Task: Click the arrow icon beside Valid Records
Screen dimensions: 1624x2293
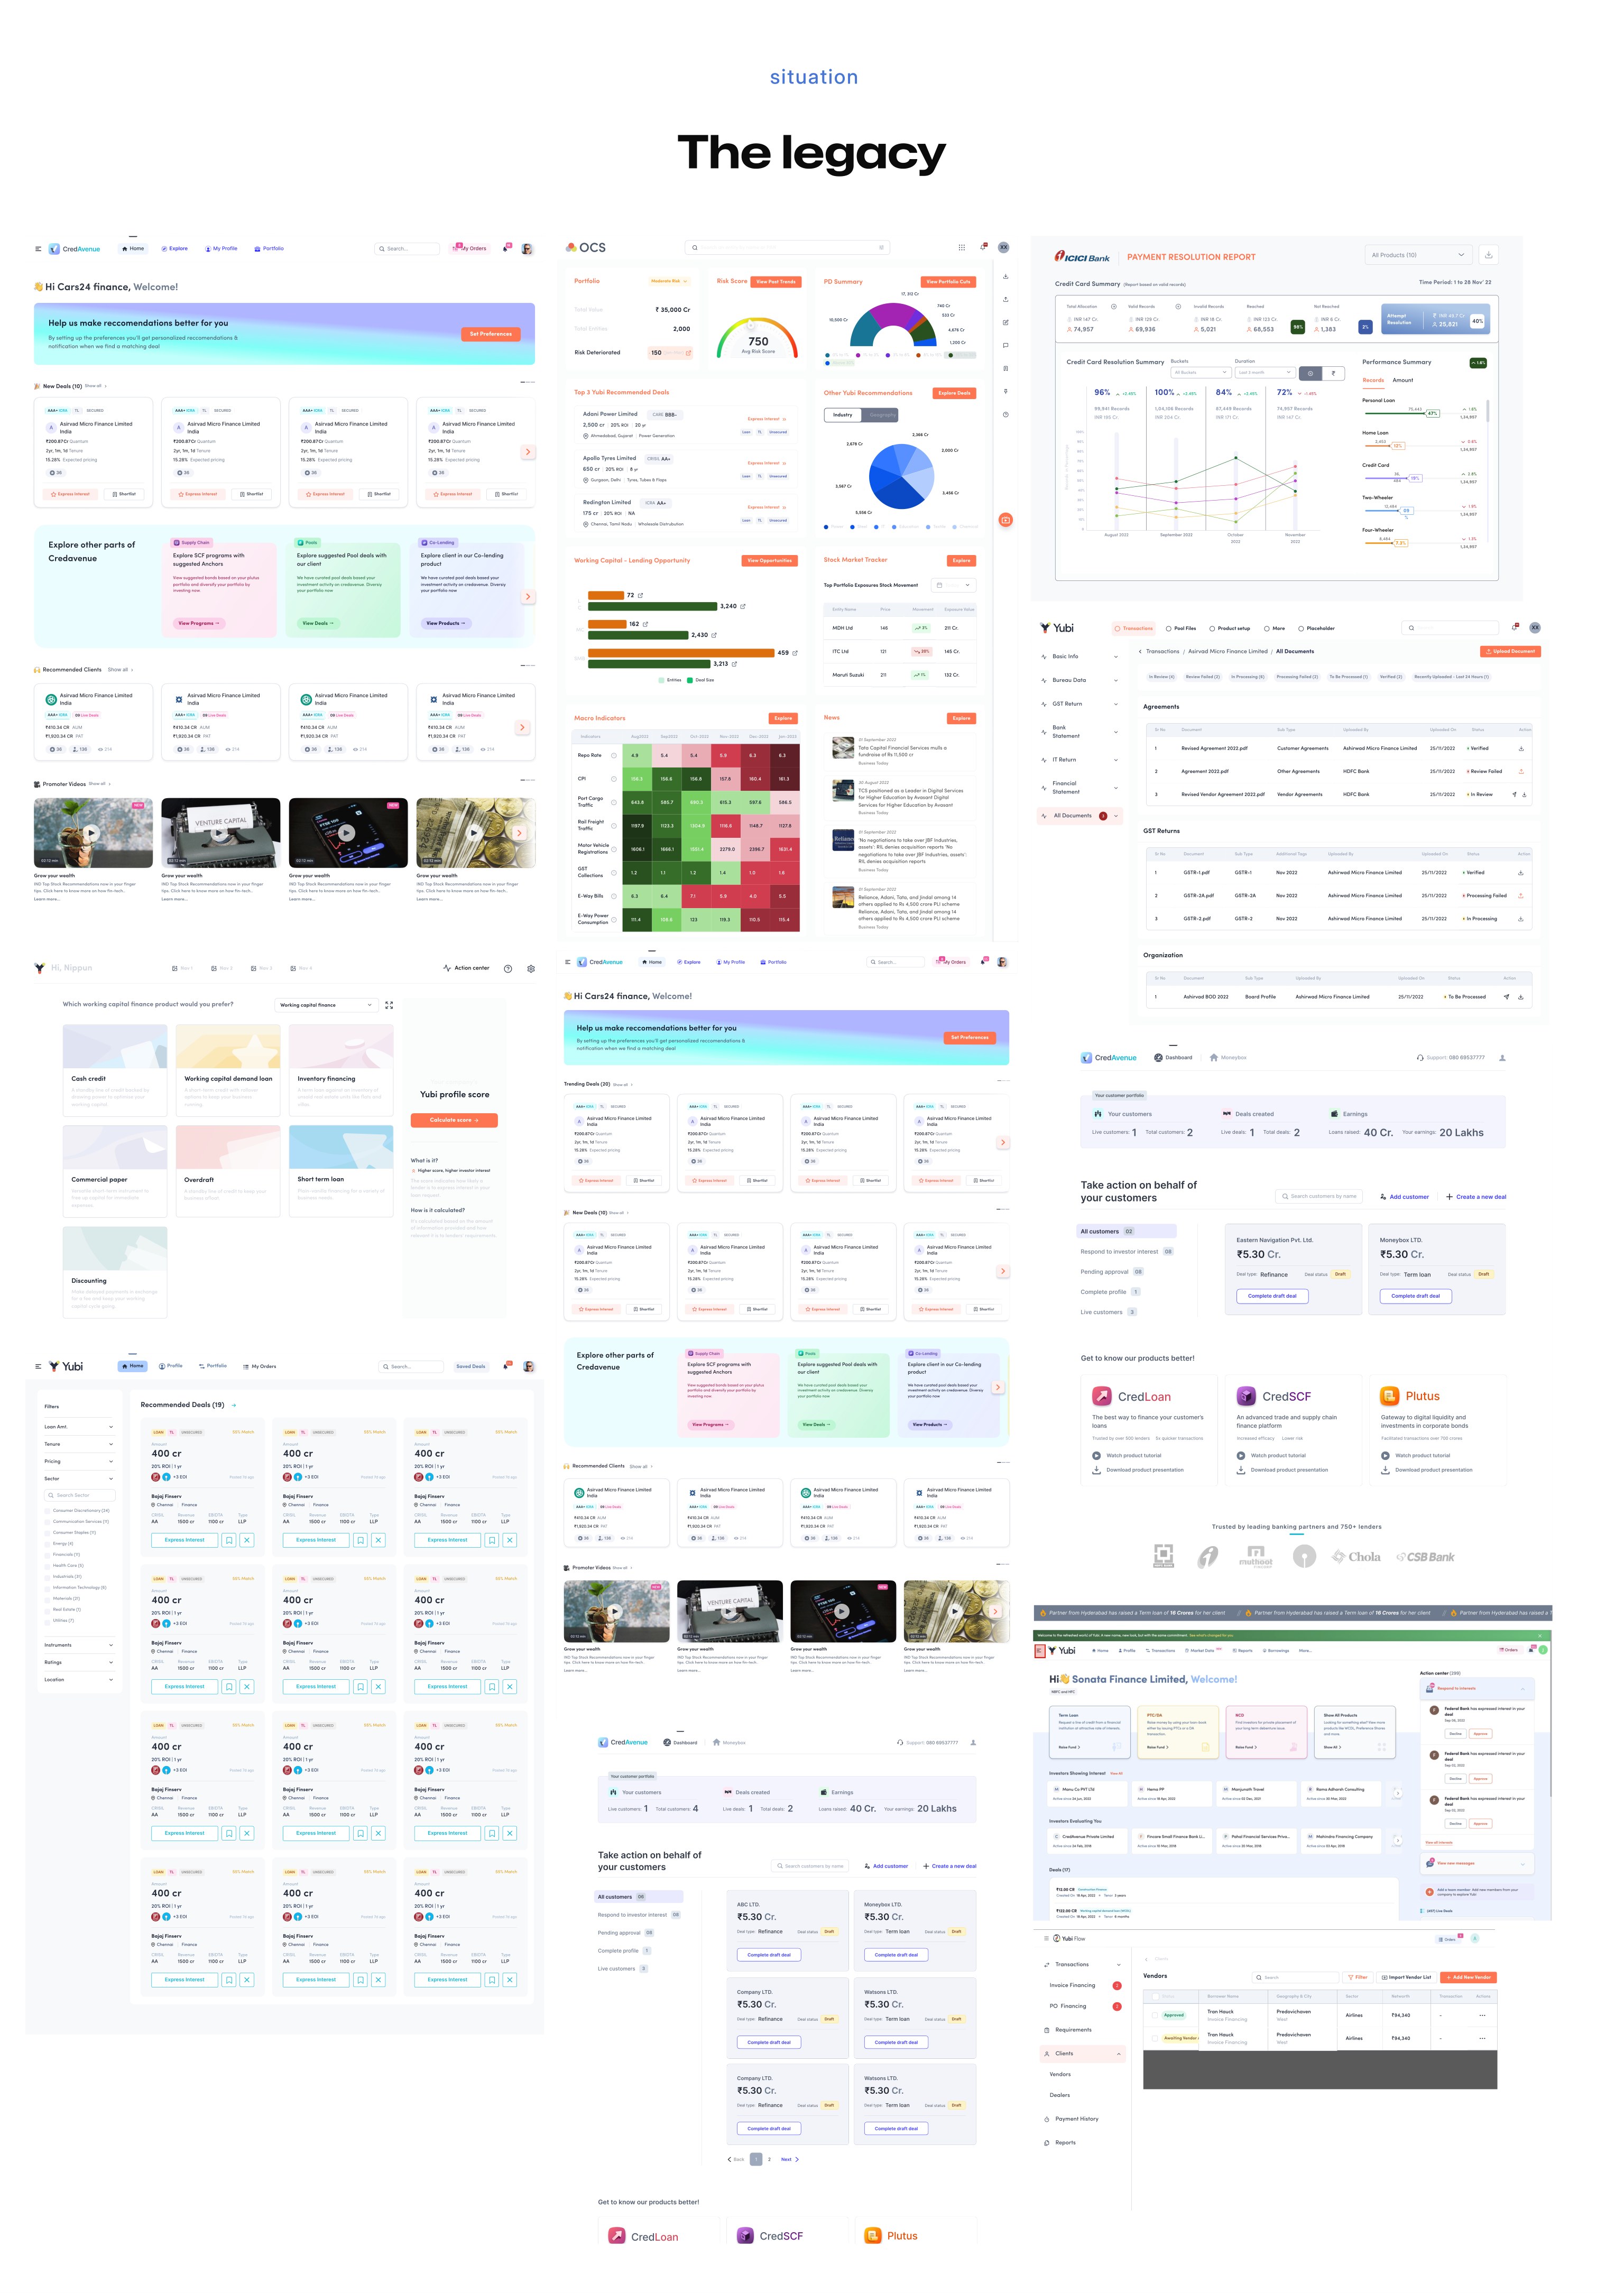Action: [1178, 306]
